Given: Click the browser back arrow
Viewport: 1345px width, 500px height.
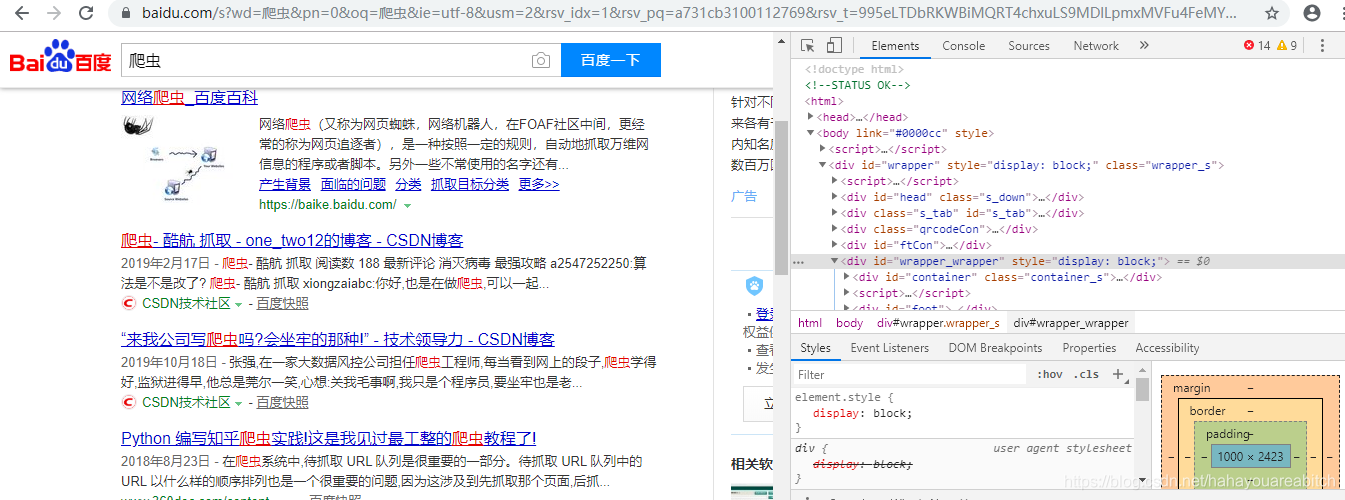Looking at the screenshot, I should [x=22, y=14].
